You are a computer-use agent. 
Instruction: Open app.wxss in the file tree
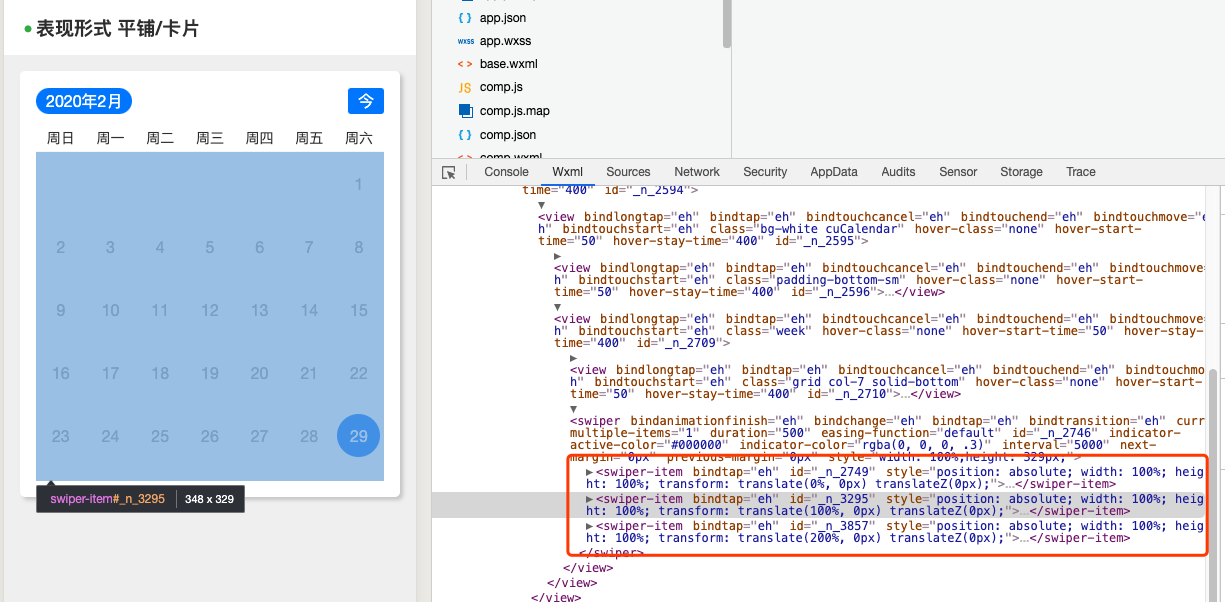(x=506, y=41)
